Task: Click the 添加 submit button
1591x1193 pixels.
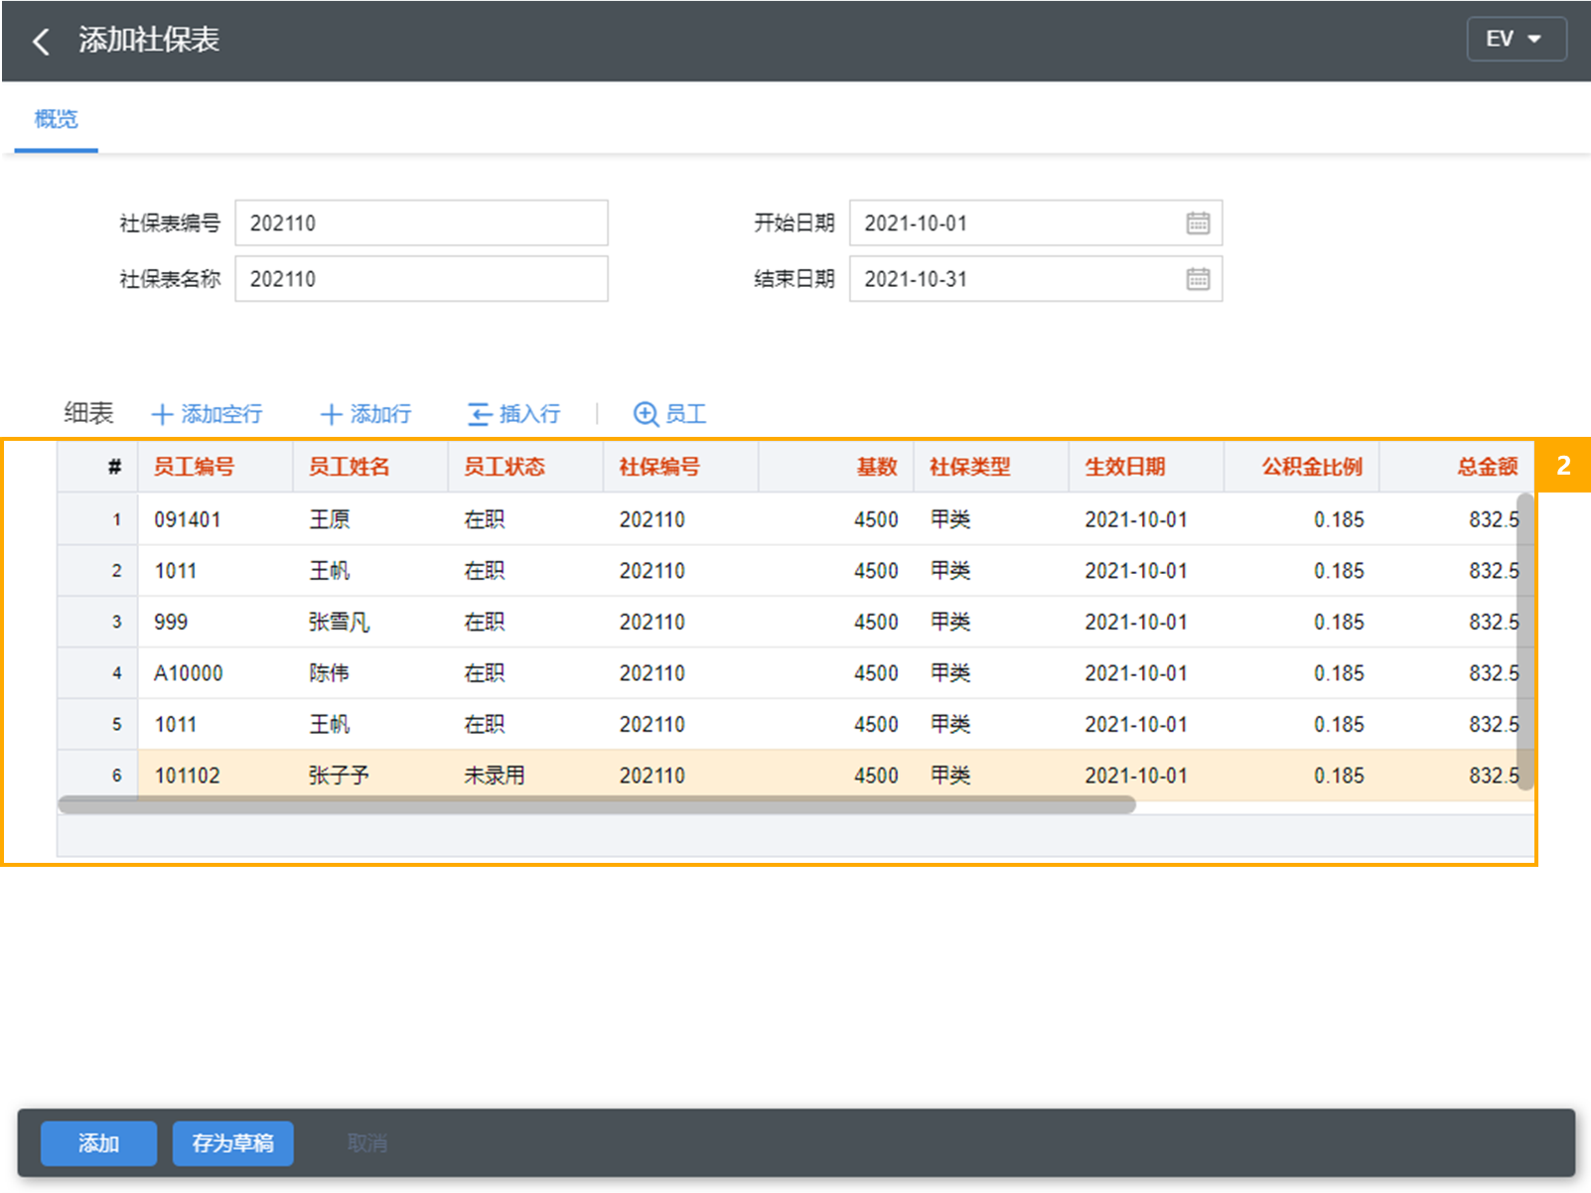Action: pos(99,1143)
